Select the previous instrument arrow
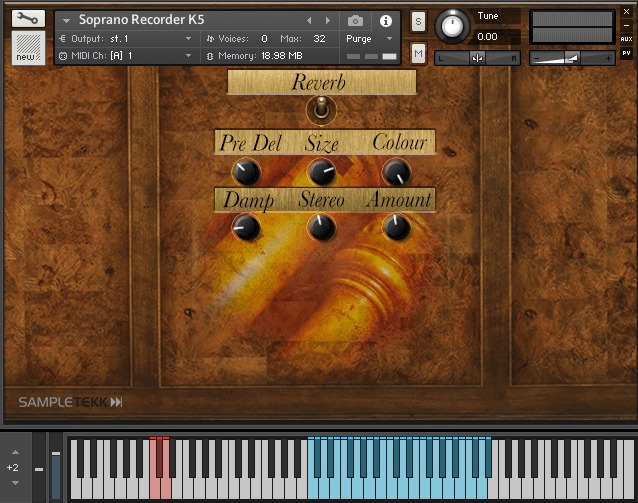The image size is (638, 503). (308, 20)
